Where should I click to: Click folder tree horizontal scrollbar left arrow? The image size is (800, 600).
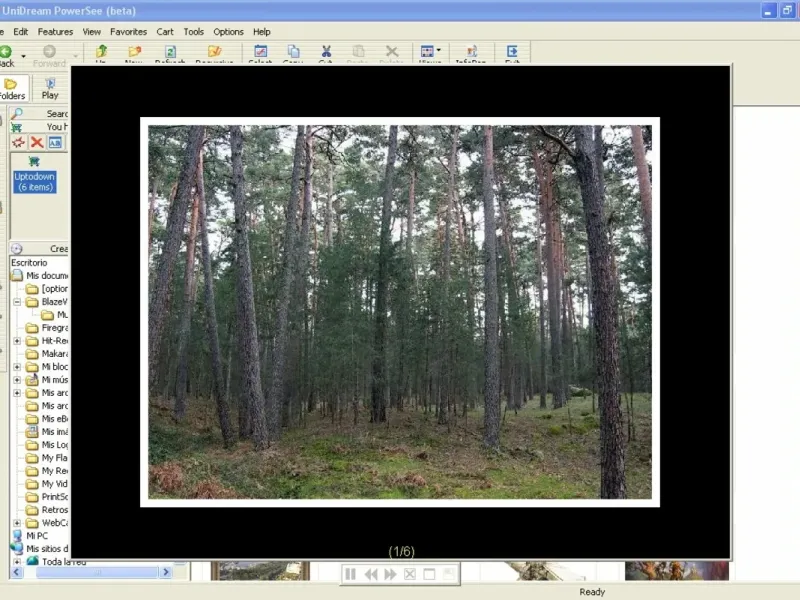pyautogui.click(x=16, y=572)
